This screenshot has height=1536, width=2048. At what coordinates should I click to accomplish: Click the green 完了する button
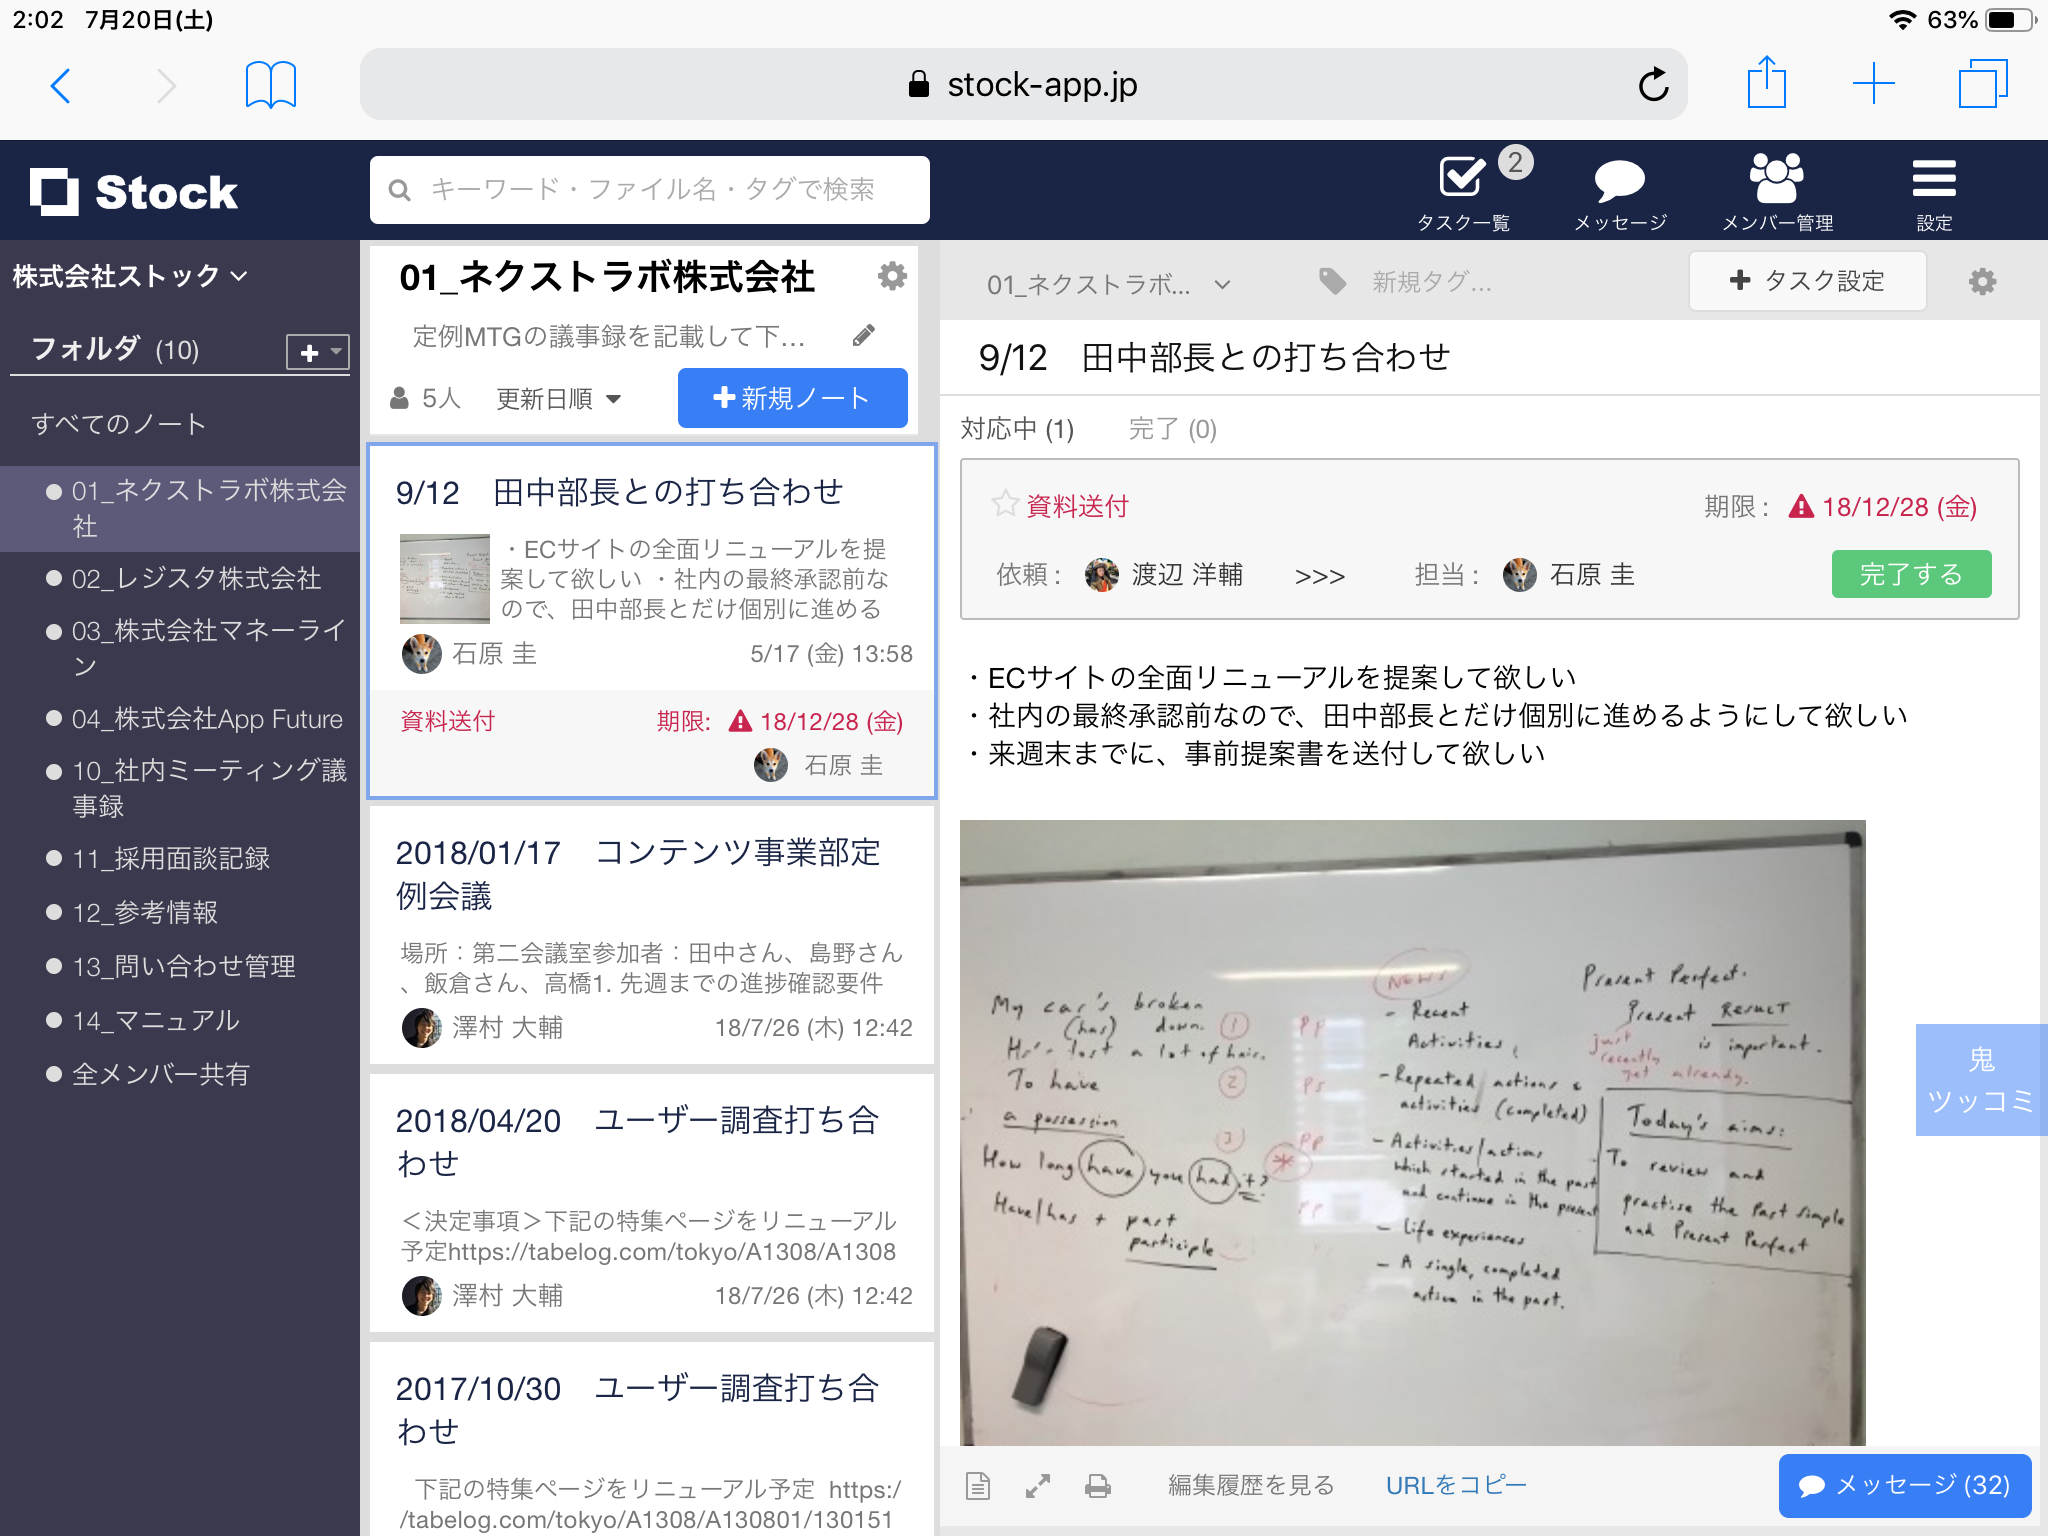pos(1911,574)
